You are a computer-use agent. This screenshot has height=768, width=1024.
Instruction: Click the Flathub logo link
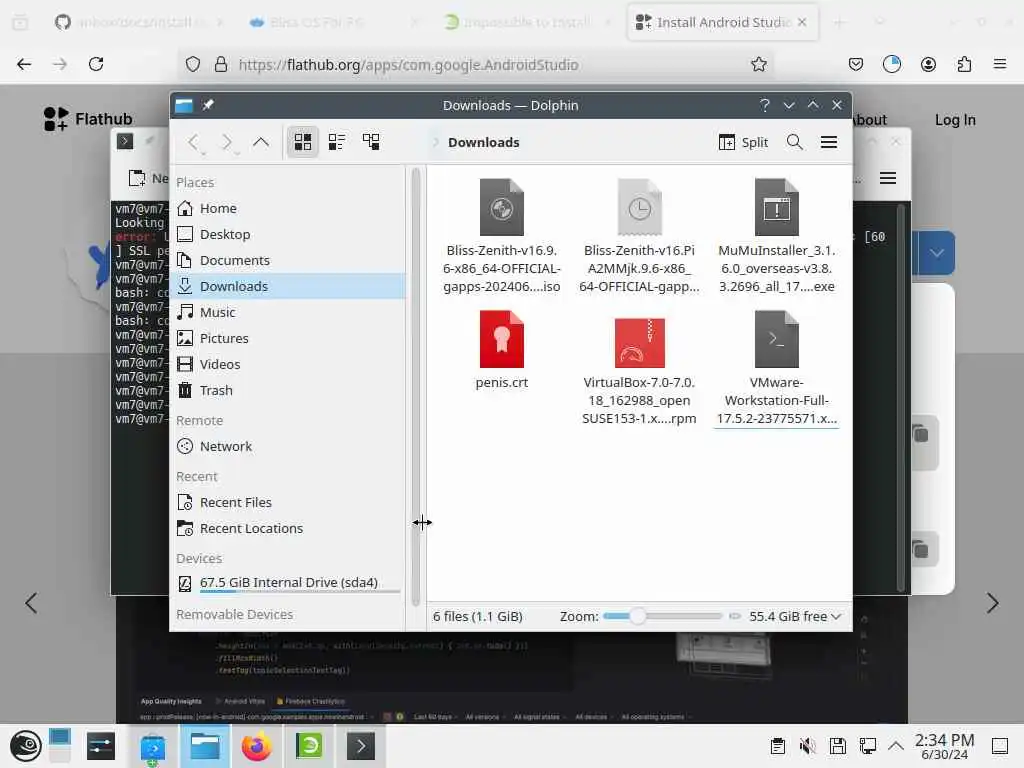click(x=88, y=119)
